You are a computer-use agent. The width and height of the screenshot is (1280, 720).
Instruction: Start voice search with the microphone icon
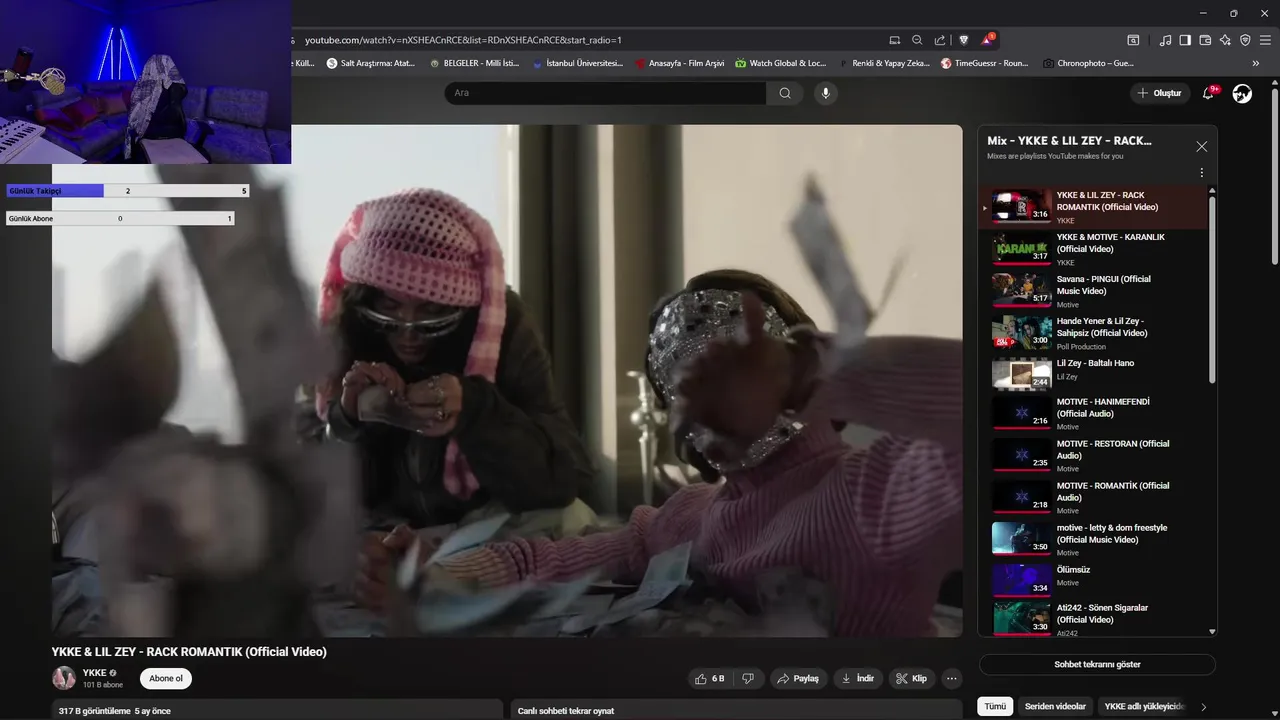pos(825,93)
